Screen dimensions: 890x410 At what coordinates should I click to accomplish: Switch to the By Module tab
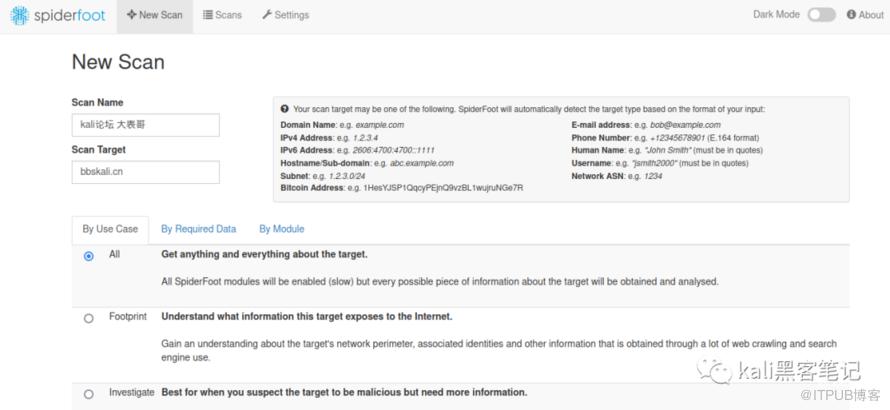pos(281,229)
